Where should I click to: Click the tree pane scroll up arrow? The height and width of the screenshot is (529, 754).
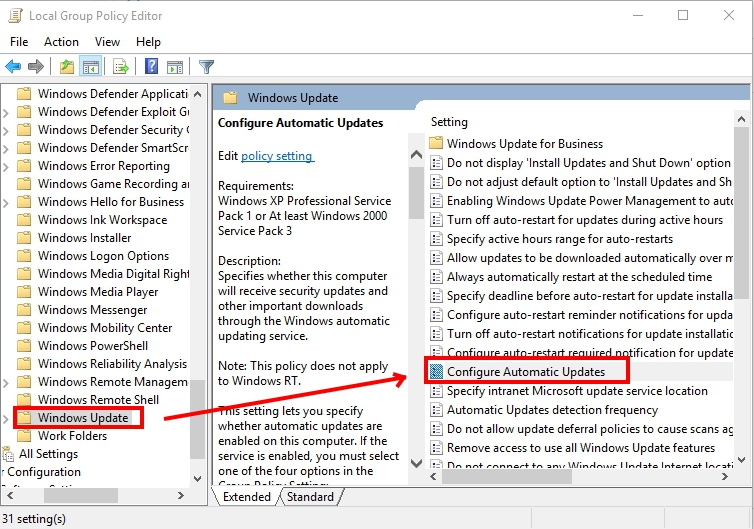[197, 94]
